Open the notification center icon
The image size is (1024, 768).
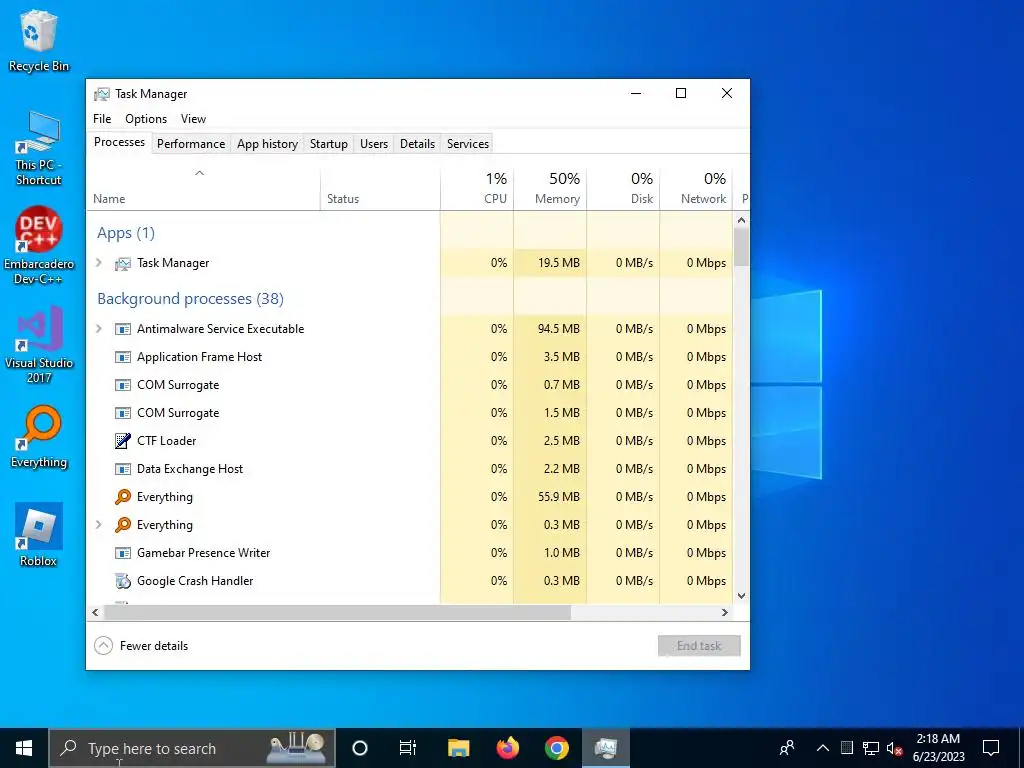pyautogui.click(x=991, y=748)
